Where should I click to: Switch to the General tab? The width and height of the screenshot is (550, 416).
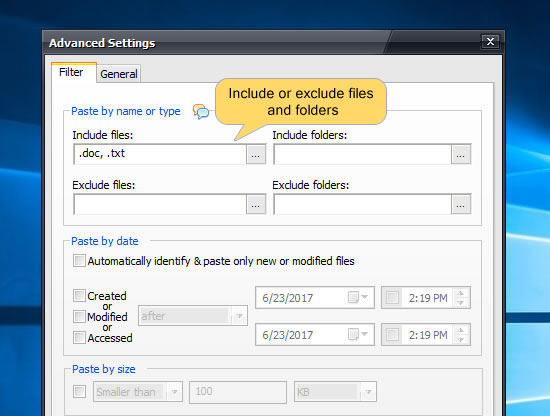119,74
